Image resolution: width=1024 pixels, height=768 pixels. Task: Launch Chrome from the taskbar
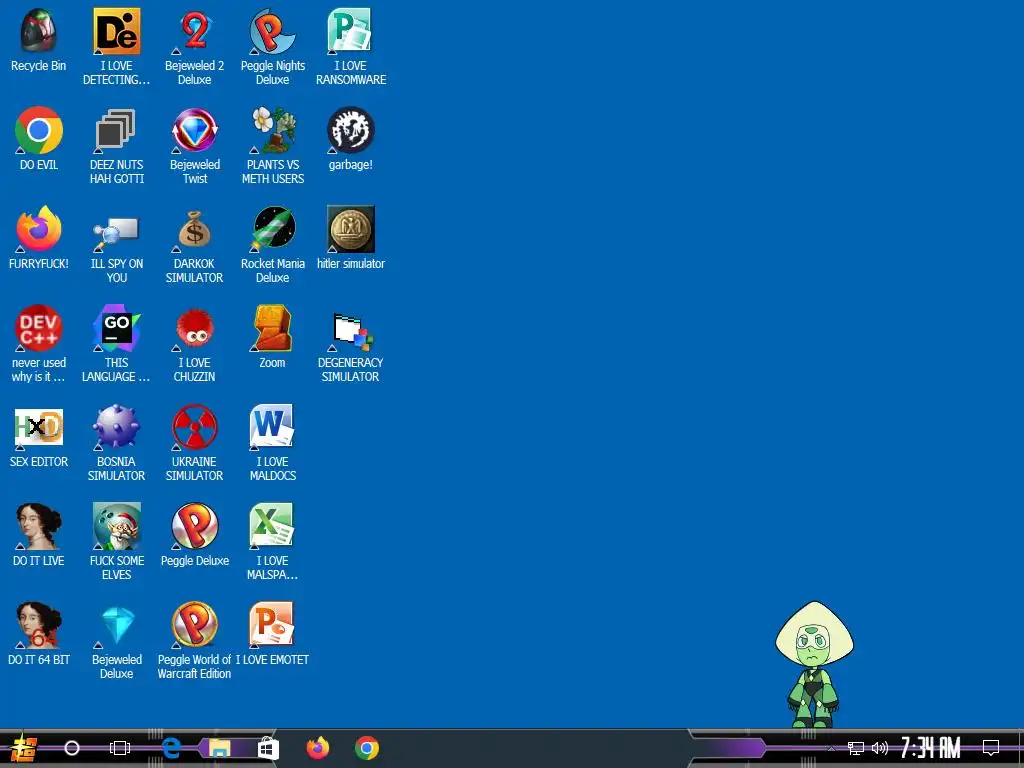(367, 748)
